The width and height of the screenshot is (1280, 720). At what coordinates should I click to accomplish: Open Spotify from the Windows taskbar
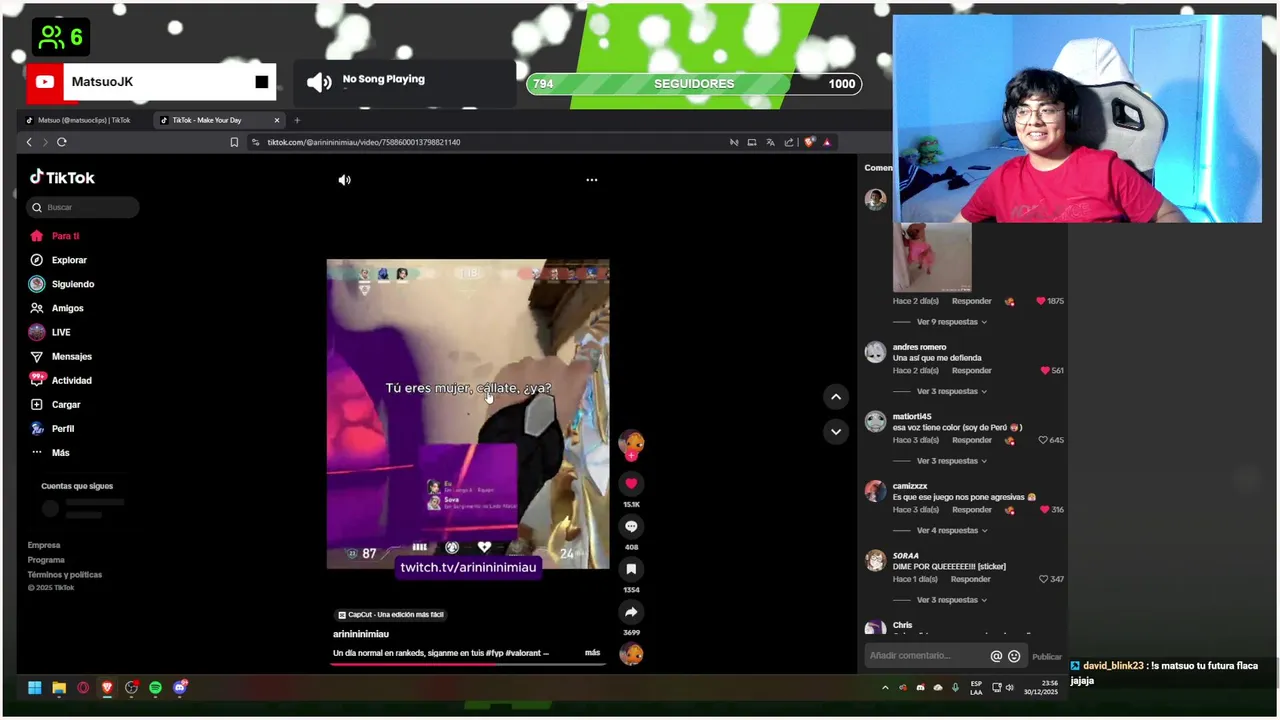pyautogui.click(x=155, y=688)
